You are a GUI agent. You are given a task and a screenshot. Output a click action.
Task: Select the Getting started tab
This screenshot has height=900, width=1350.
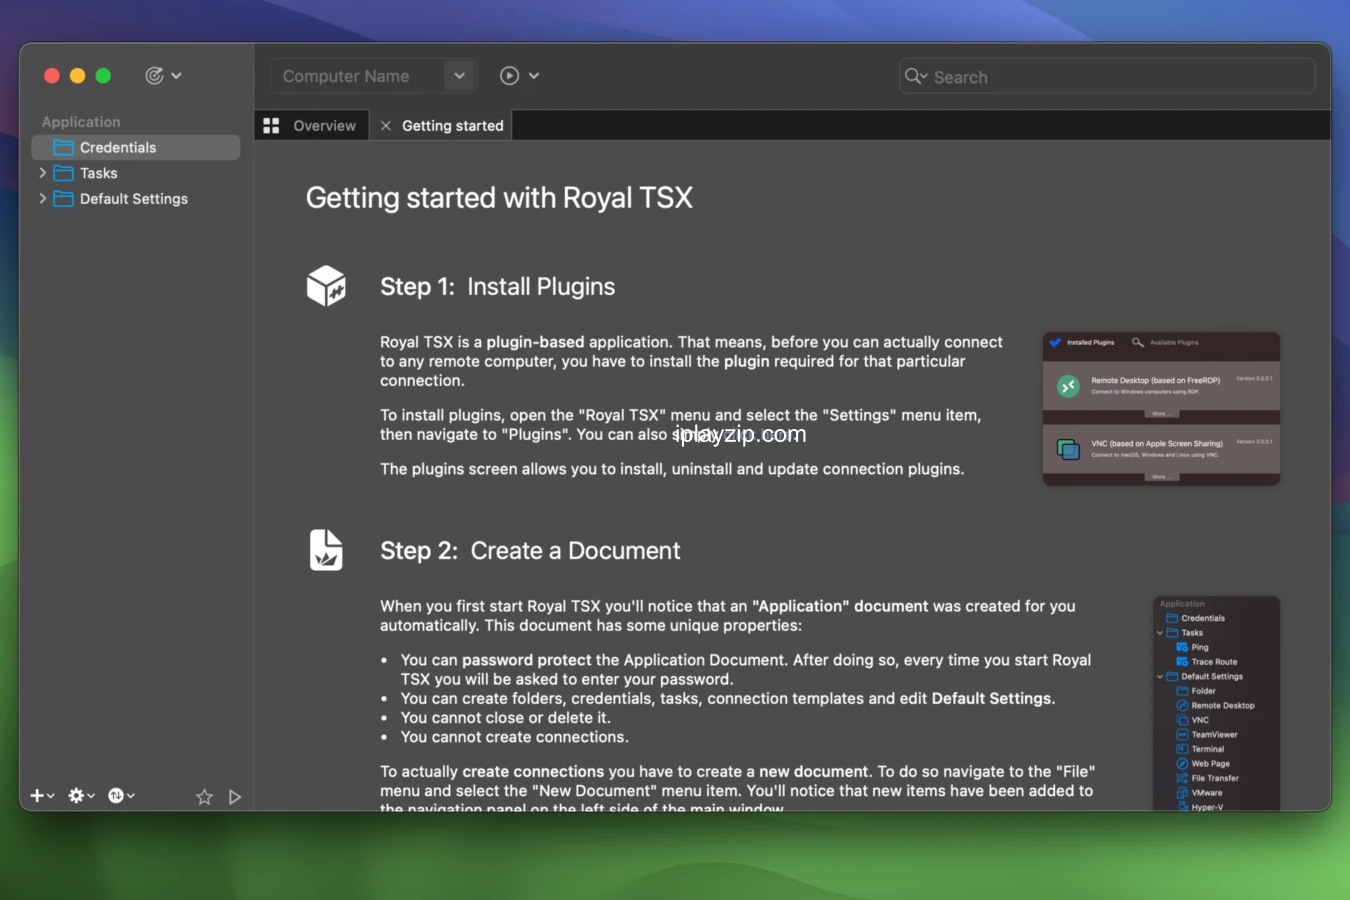pyautogui.click(x=453, y=126)
